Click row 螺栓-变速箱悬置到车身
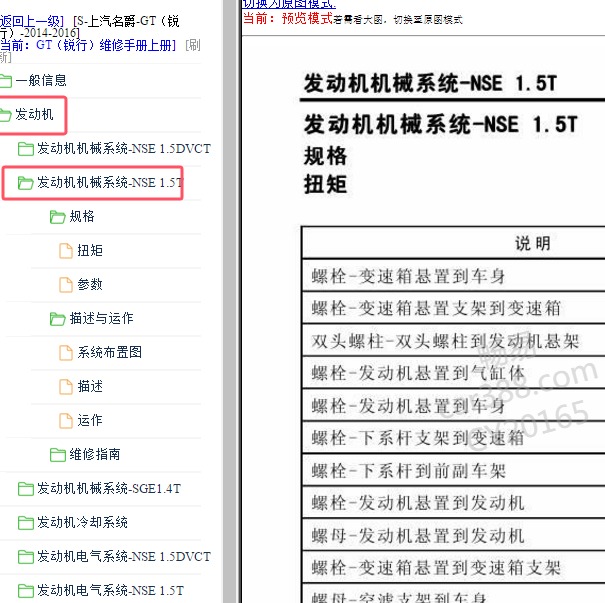 (453, 275)
